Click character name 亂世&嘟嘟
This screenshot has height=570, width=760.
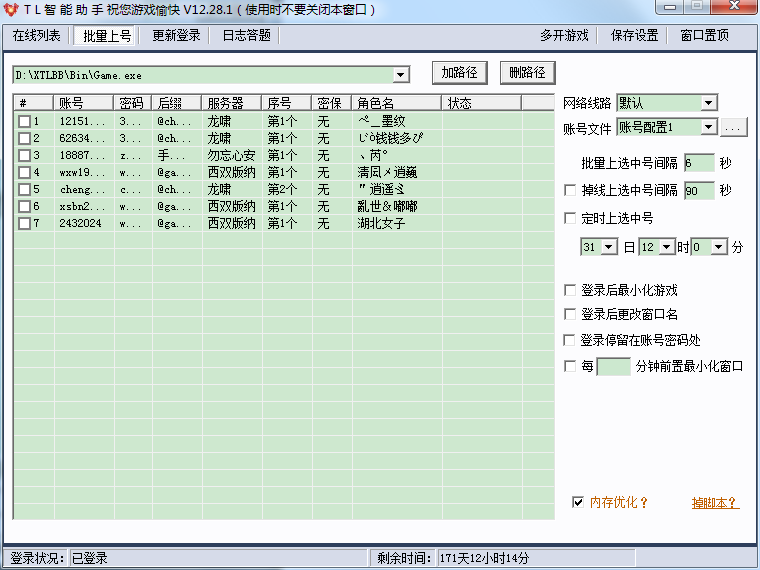point(387,206)
